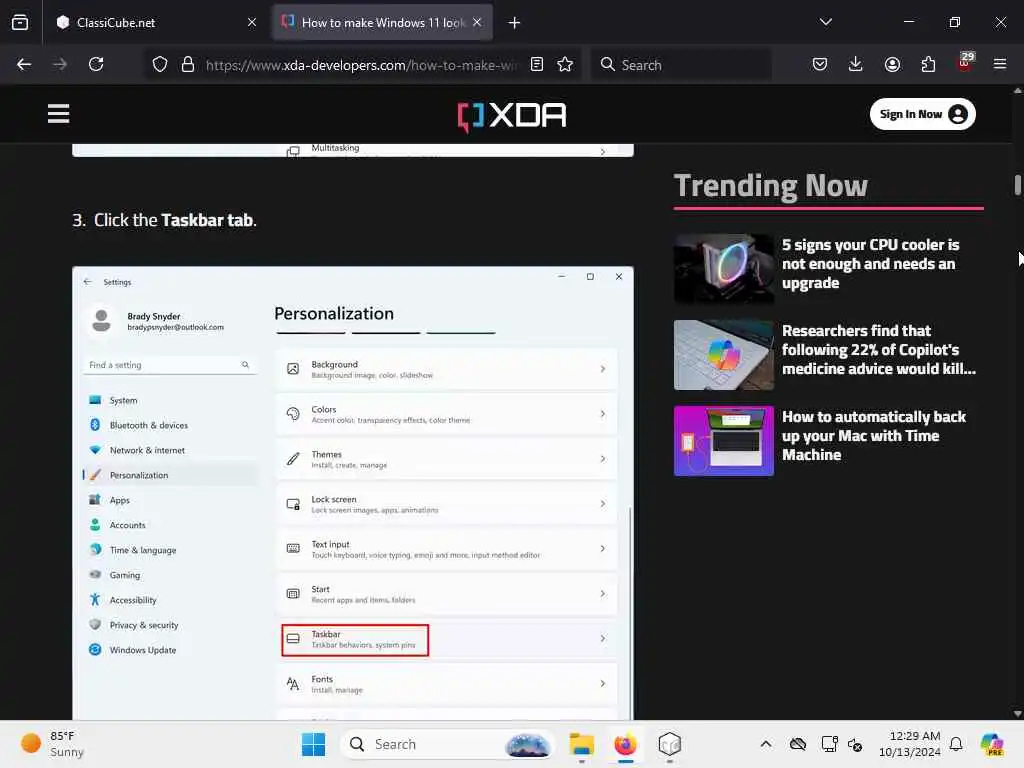Click the CPU cooler thumbnail
This screenshot has width=1024, height=768.
click(x=724, y=268)
